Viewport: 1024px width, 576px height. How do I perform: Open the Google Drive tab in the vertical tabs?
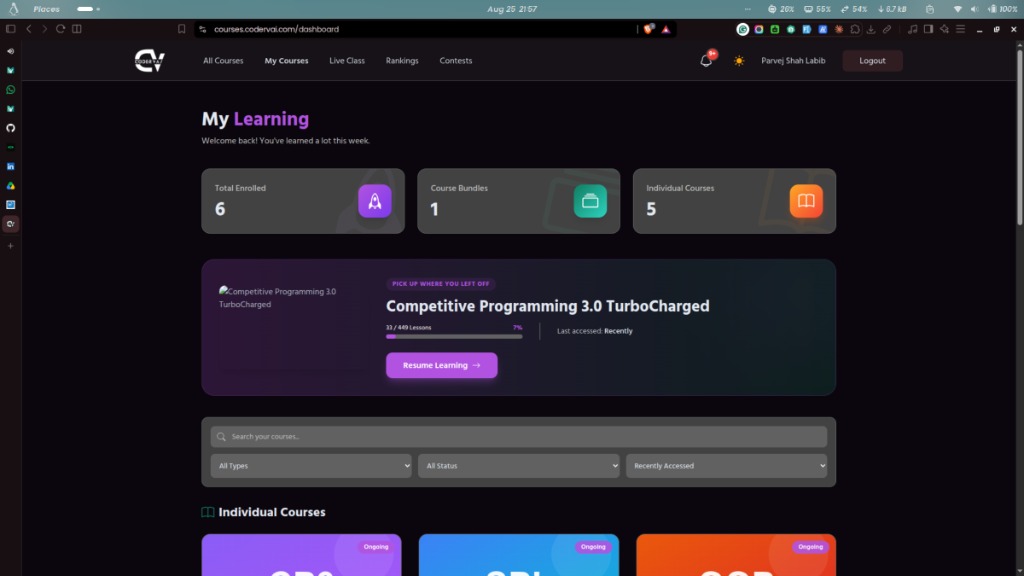pos(10,185)
